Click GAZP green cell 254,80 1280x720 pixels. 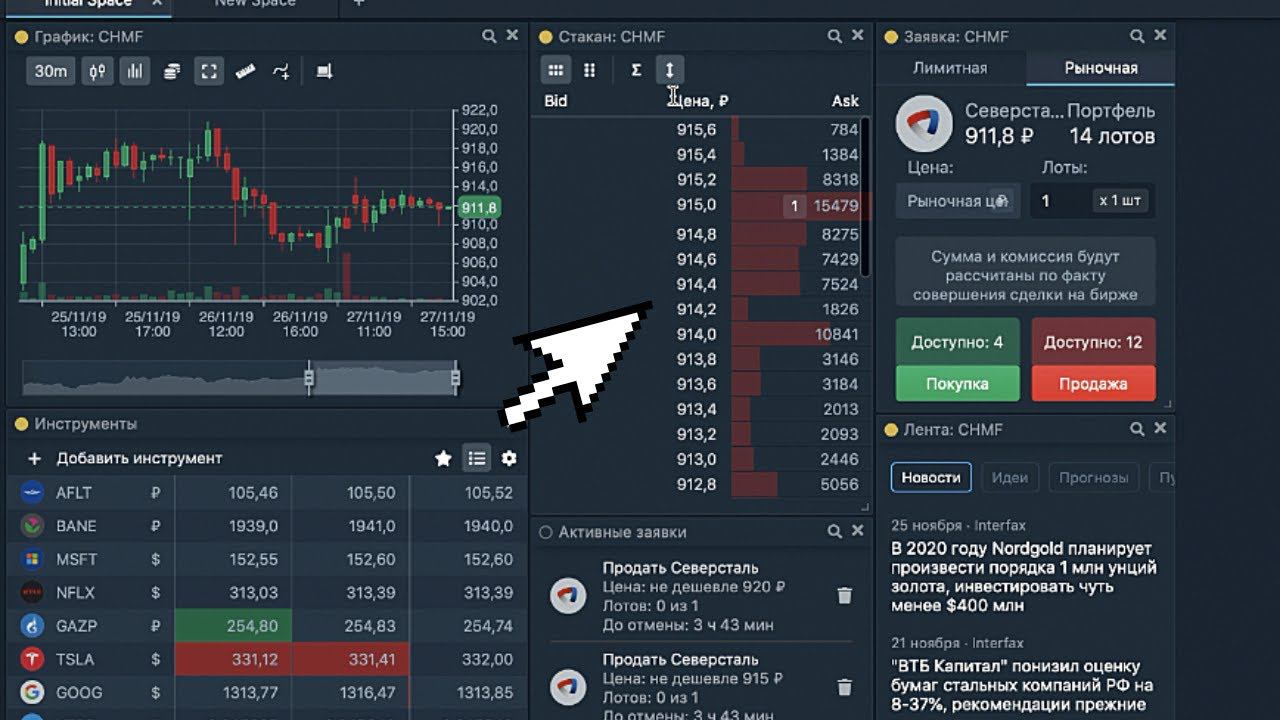(x=233, y=626)
